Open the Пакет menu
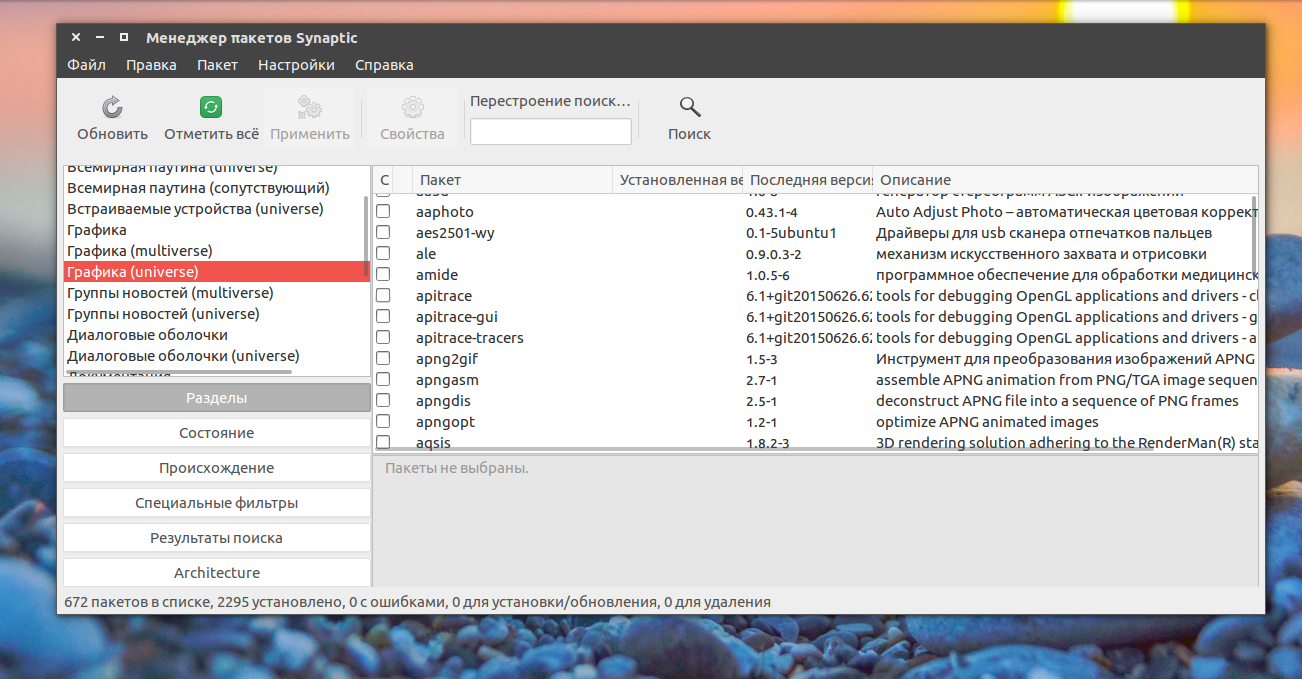Screen dimensions: 1302x679 click(x=217, y=65)
